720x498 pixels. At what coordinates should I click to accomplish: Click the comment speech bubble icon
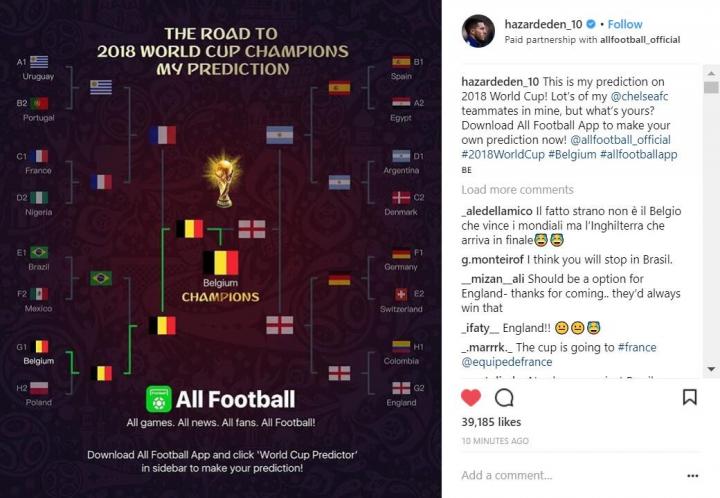[x=504, y=397]
